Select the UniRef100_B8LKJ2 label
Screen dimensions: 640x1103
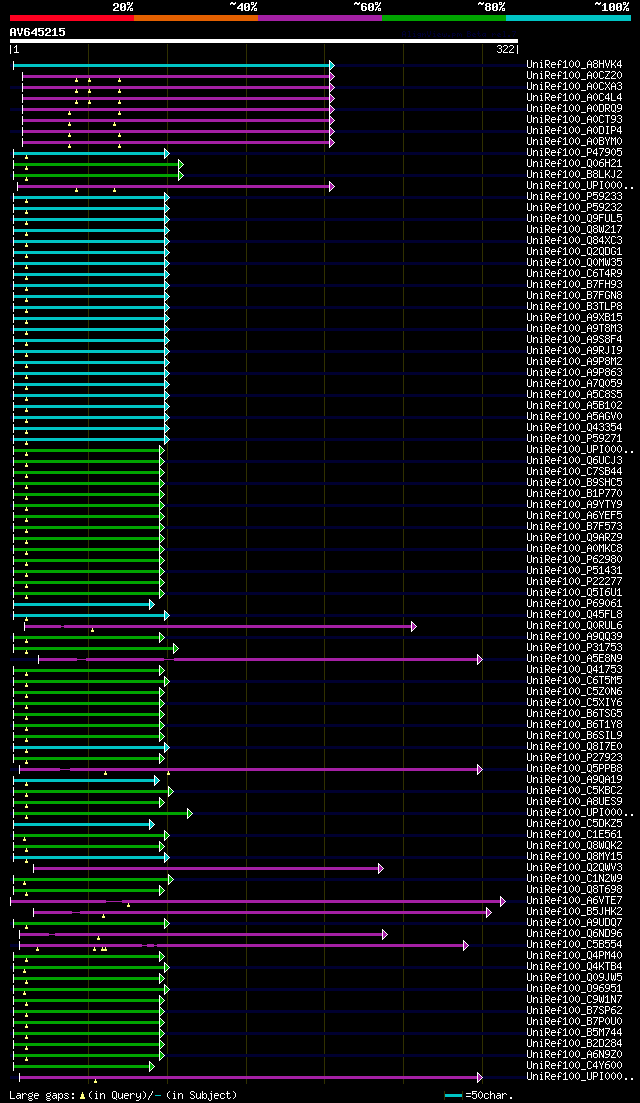point(574,175)
